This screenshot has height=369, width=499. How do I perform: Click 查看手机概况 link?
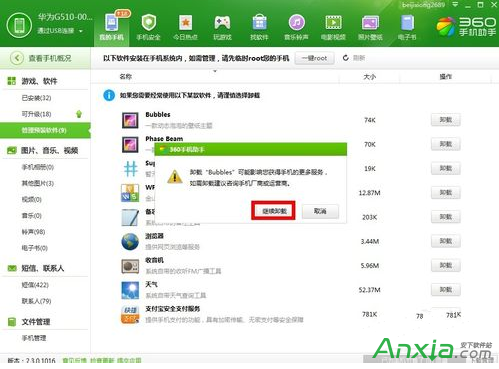pyautogui.click(x=50, y=58)
